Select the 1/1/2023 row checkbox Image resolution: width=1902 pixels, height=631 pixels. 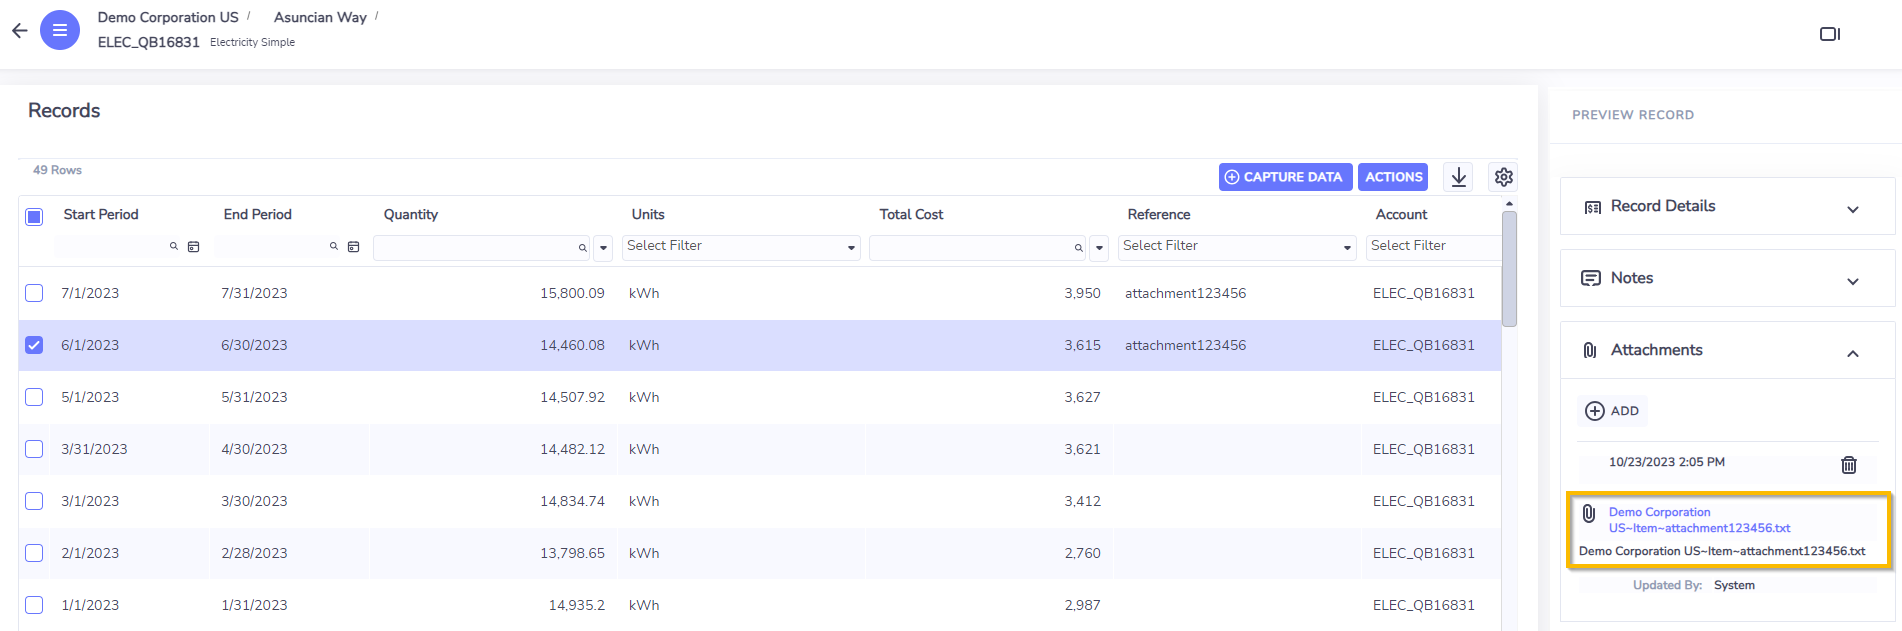(x=34, y=605)
